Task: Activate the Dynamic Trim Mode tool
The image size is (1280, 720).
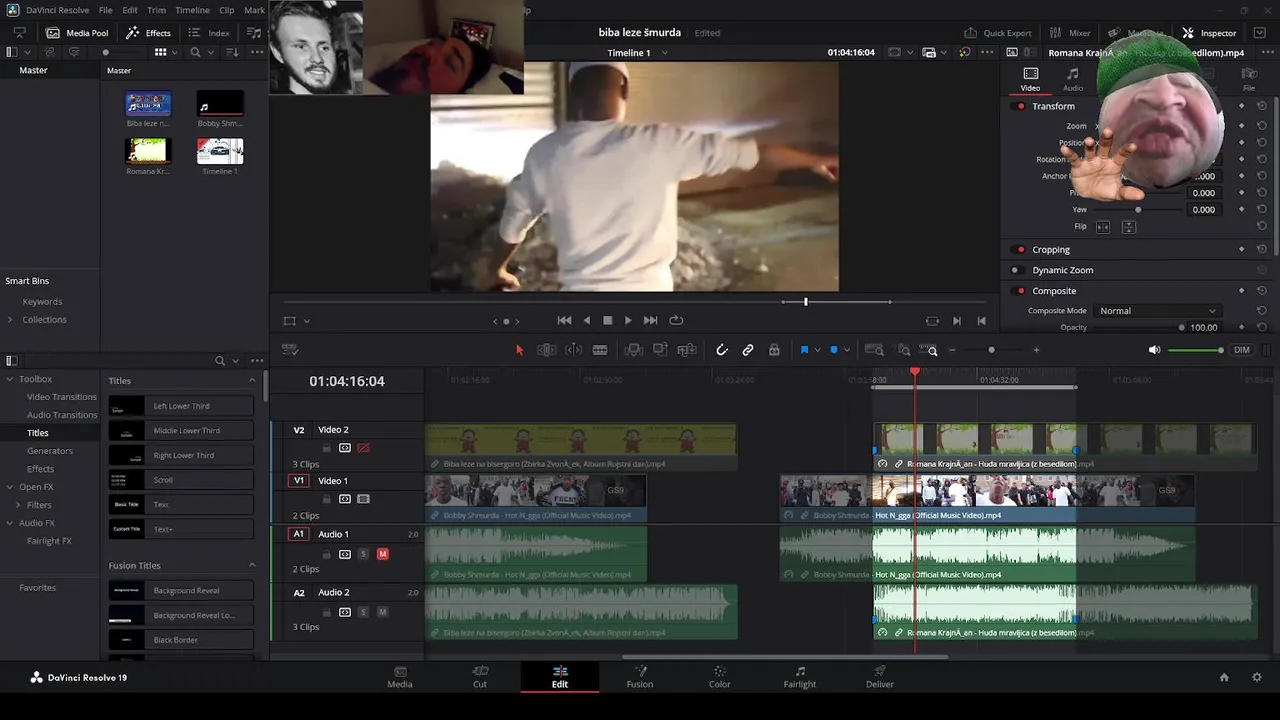Action: pos(574,350)
